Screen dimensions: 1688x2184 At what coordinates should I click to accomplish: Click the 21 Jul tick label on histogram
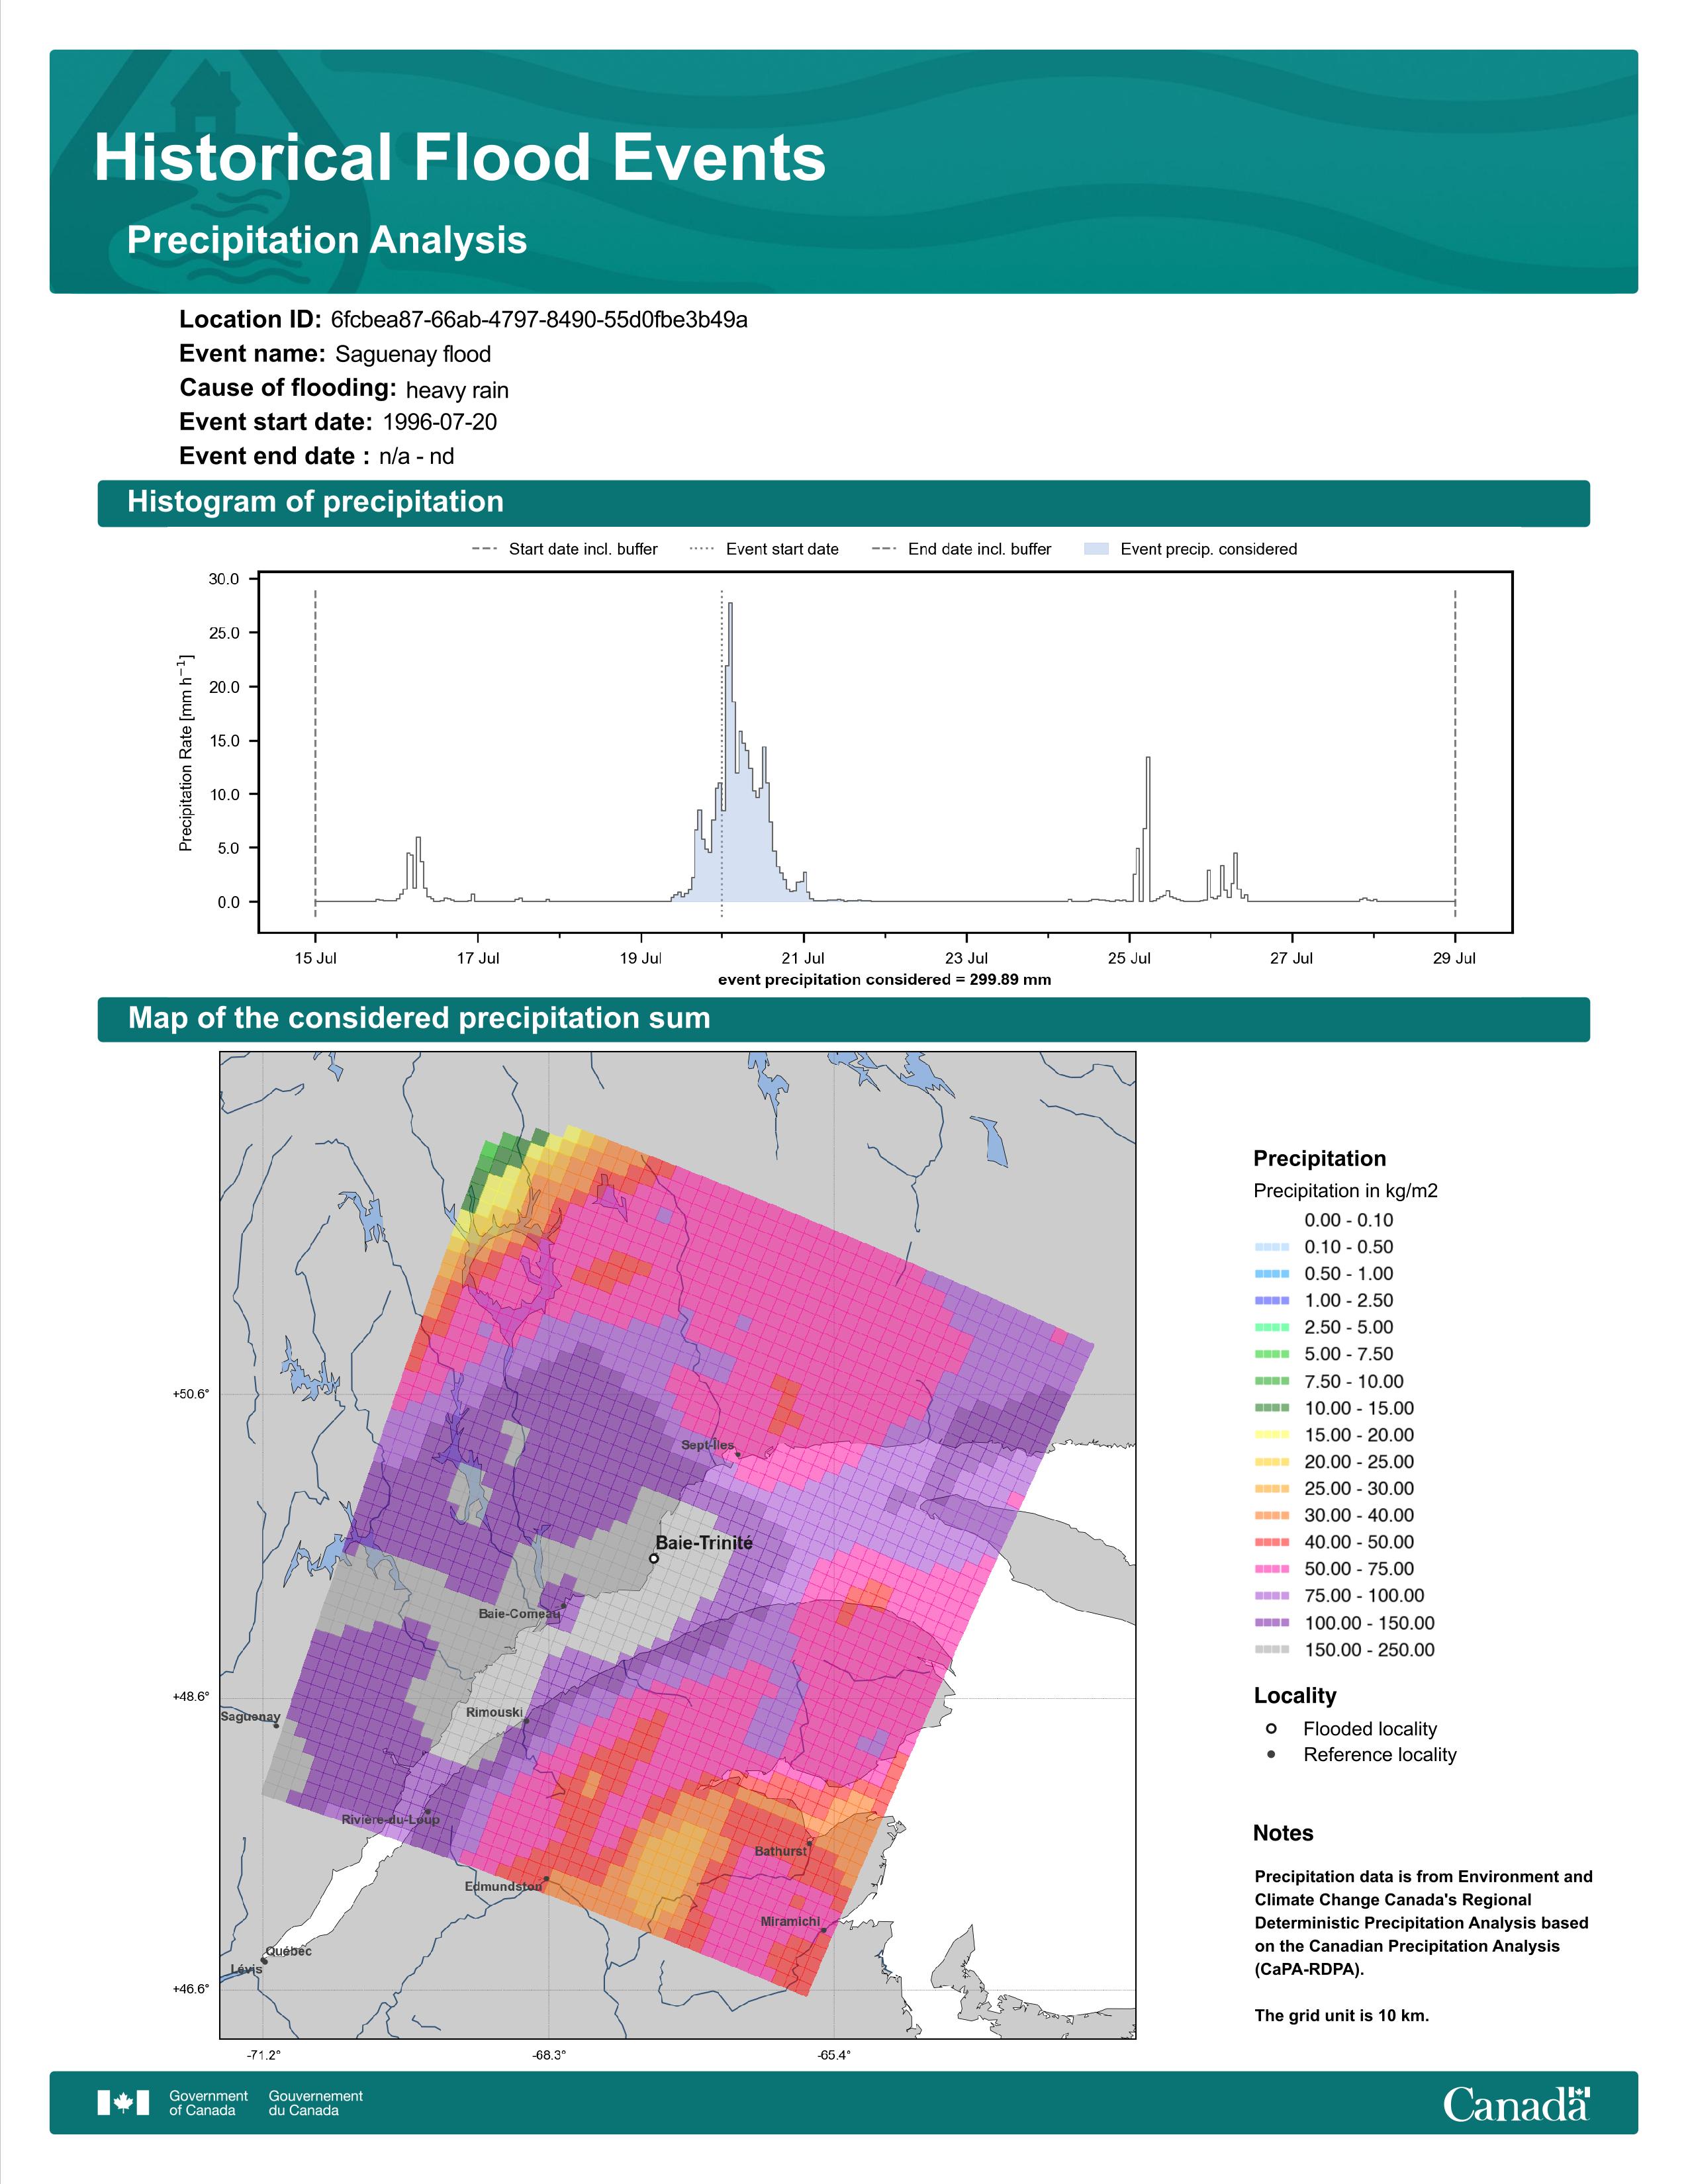[803, 958]
